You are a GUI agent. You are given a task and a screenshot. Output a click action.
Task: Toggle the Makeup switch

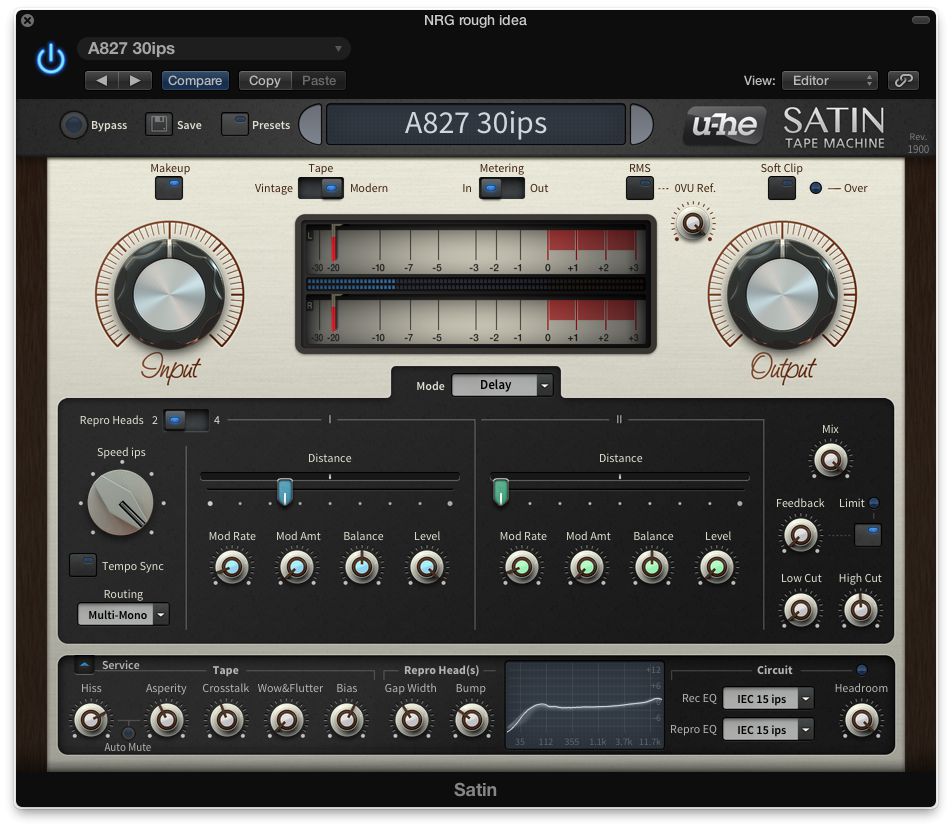point(169,188)
